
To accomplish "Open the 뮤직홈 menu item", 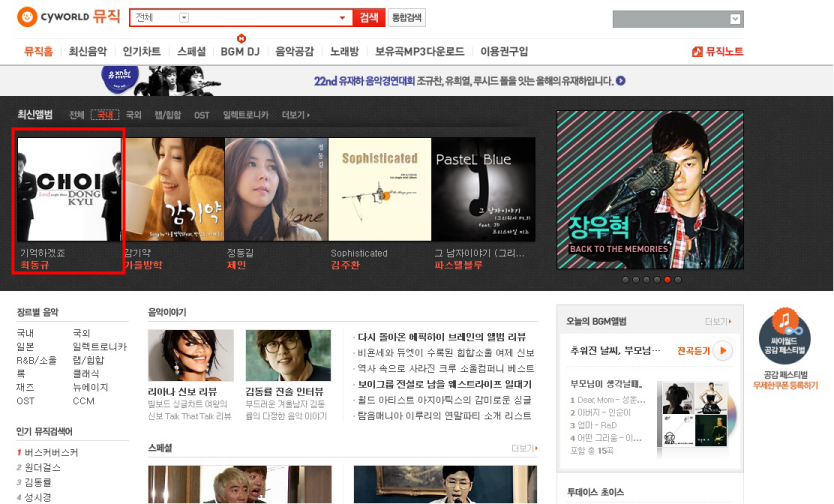I will [38, 52].
